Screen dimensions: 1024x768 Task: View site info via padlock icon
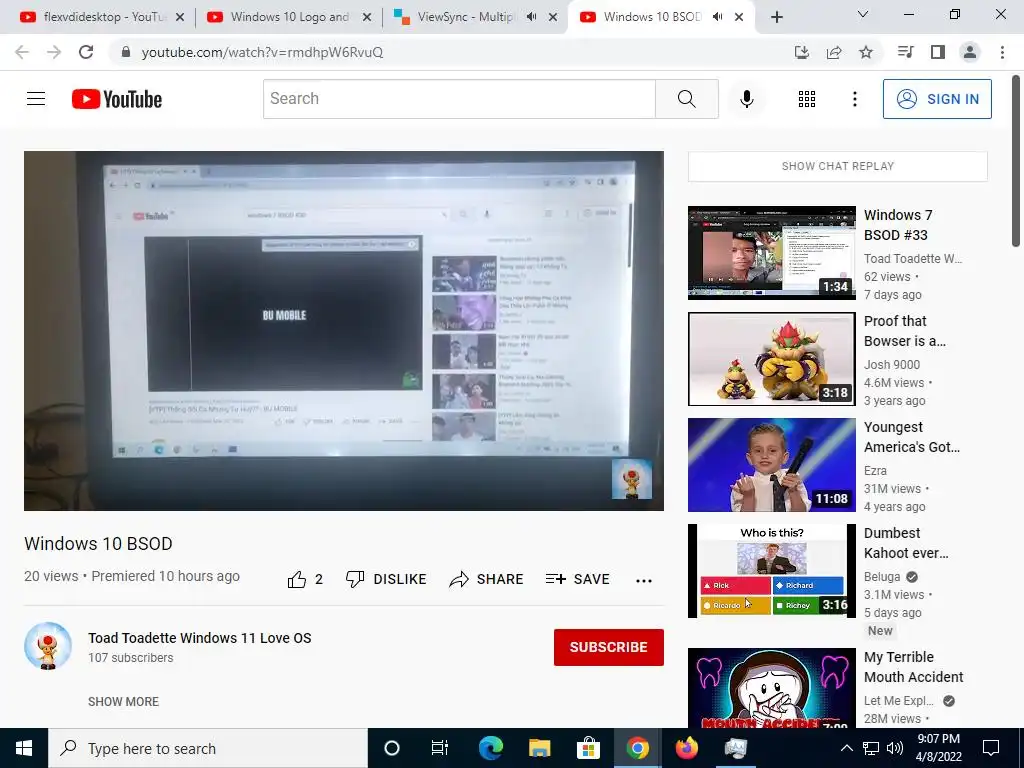(x=126, y=52)
